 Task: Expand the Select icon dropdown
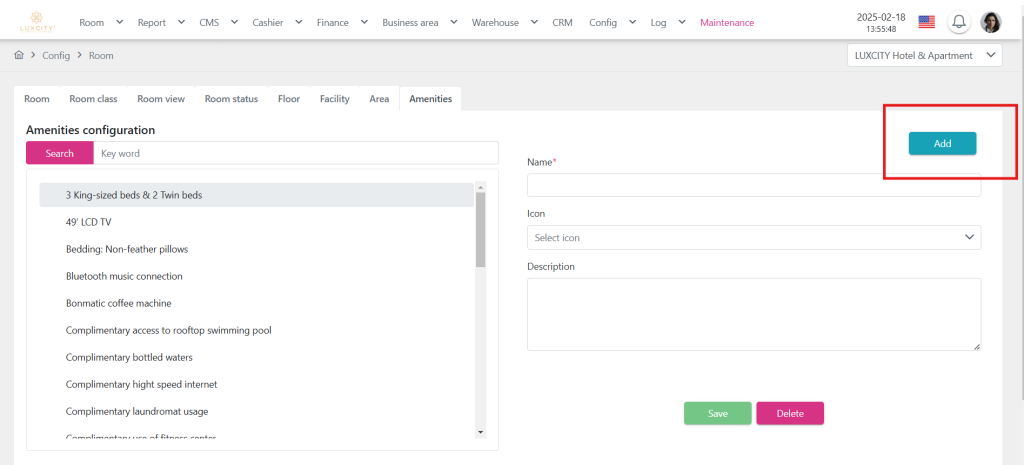(x=753, y=237)
